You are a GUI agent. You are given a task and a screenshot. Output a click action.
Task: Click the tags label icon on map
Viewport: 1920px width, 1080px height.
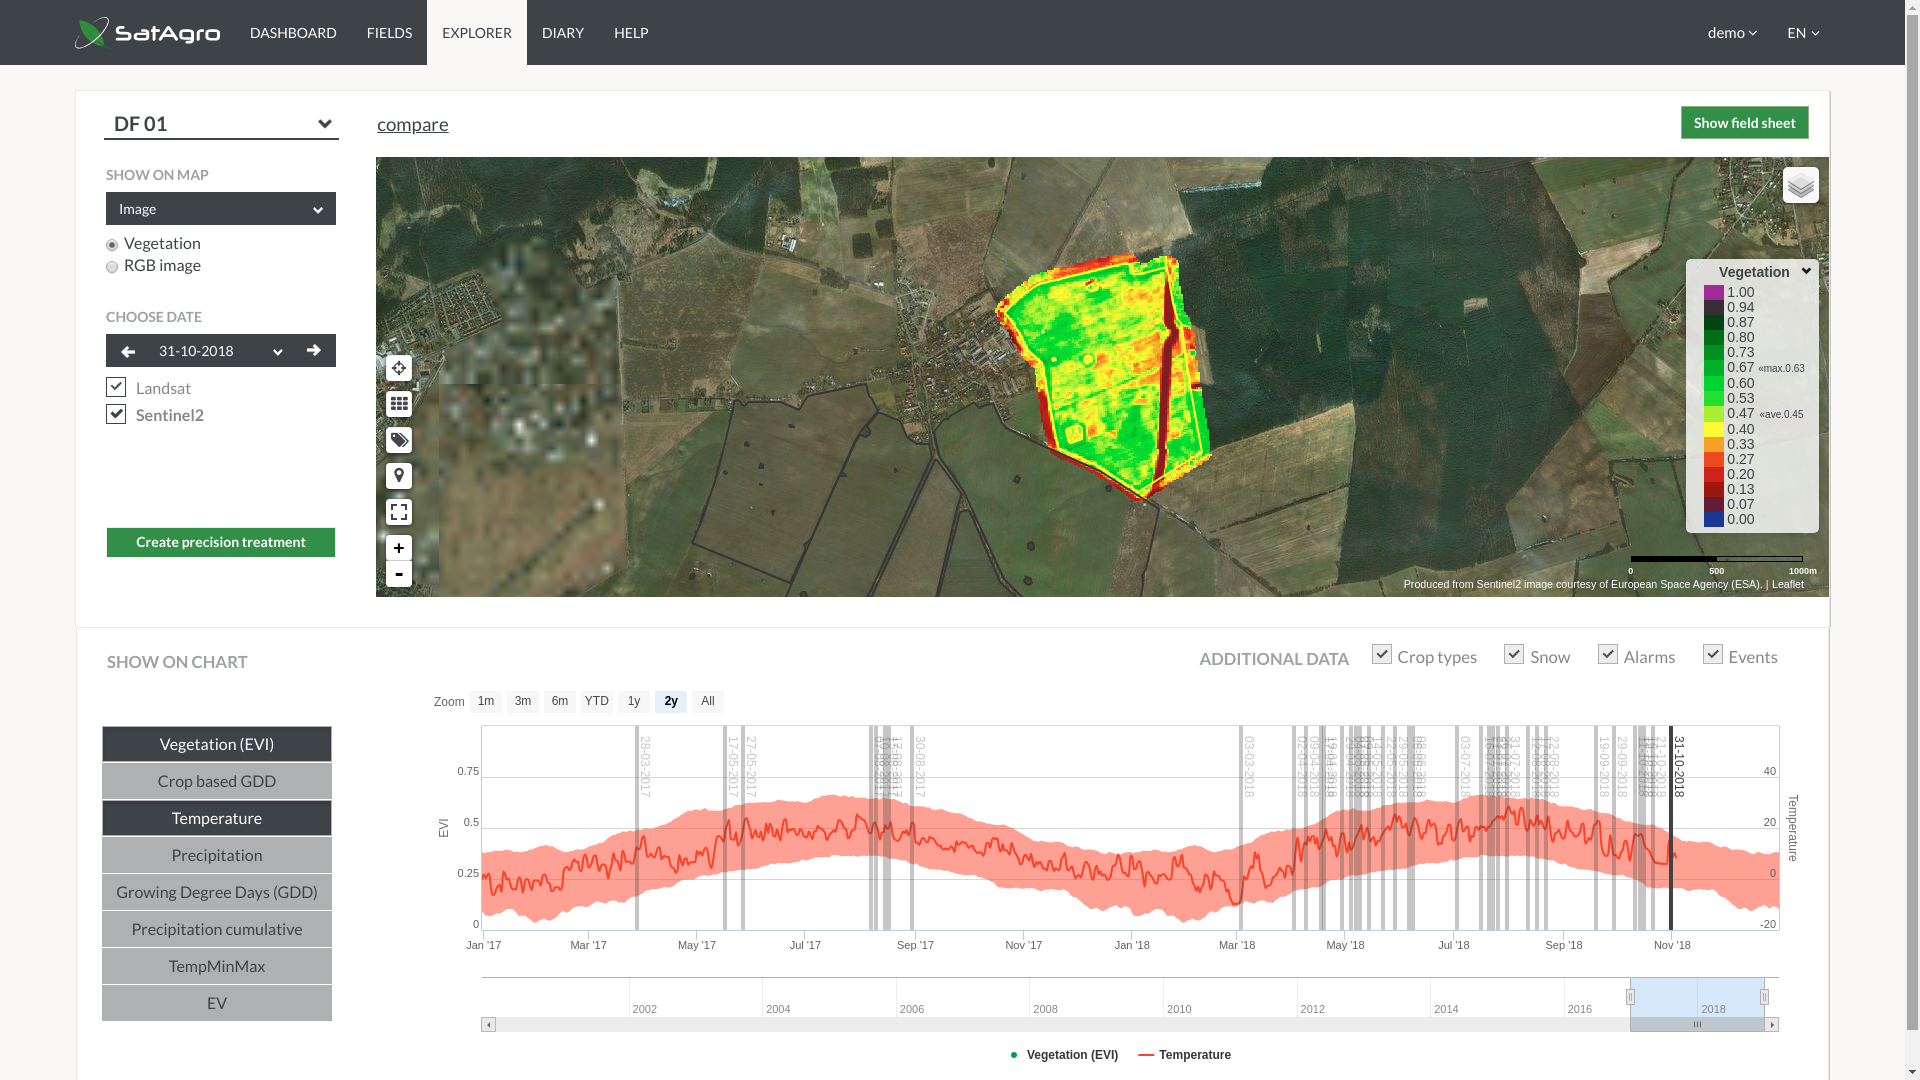pos(398,440)
